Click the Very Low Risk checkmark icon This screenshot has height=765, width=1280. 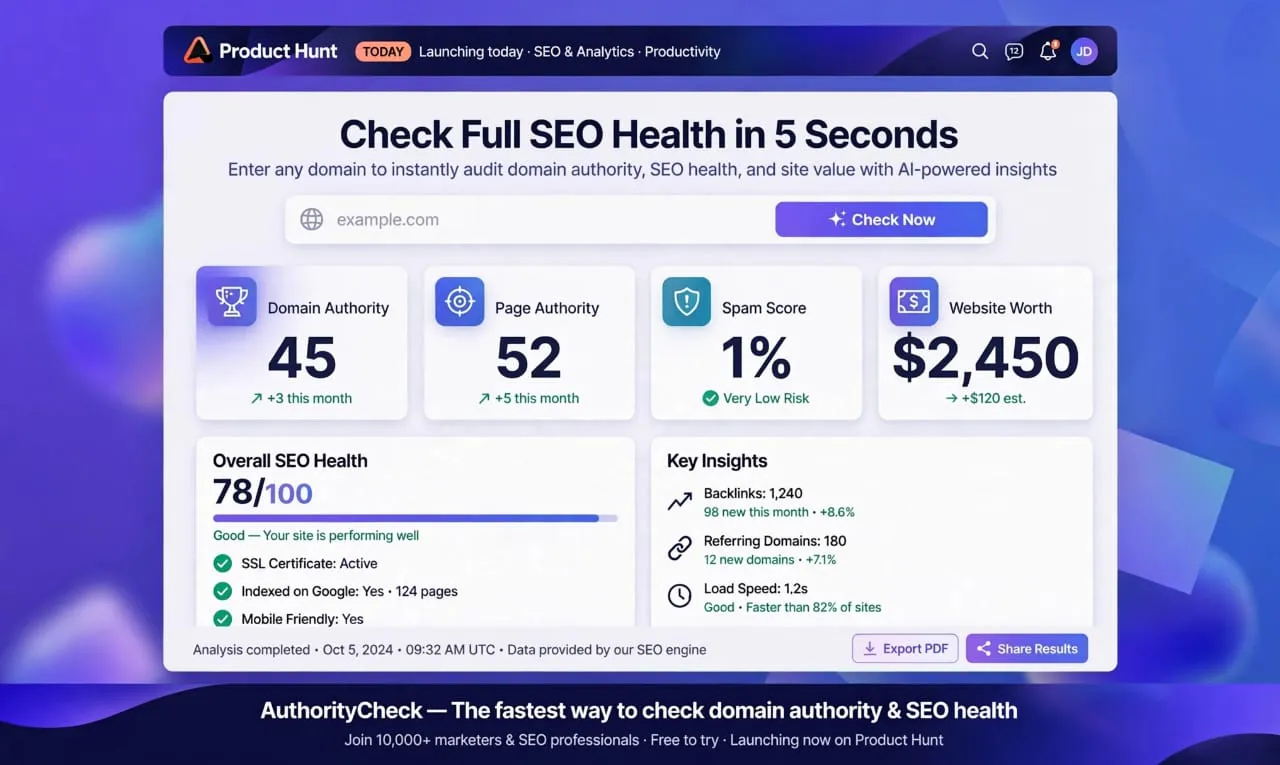[710, 398]
